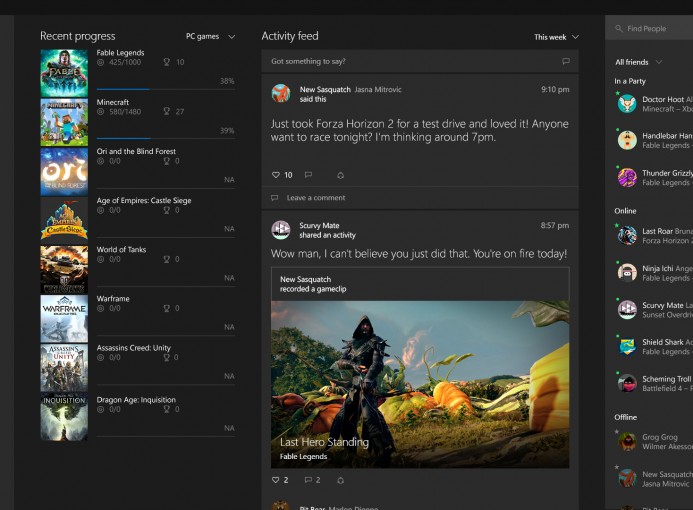Click the 9:10 pm timestamp
This screenshot has width=693, height=510.
pos(555,89)
